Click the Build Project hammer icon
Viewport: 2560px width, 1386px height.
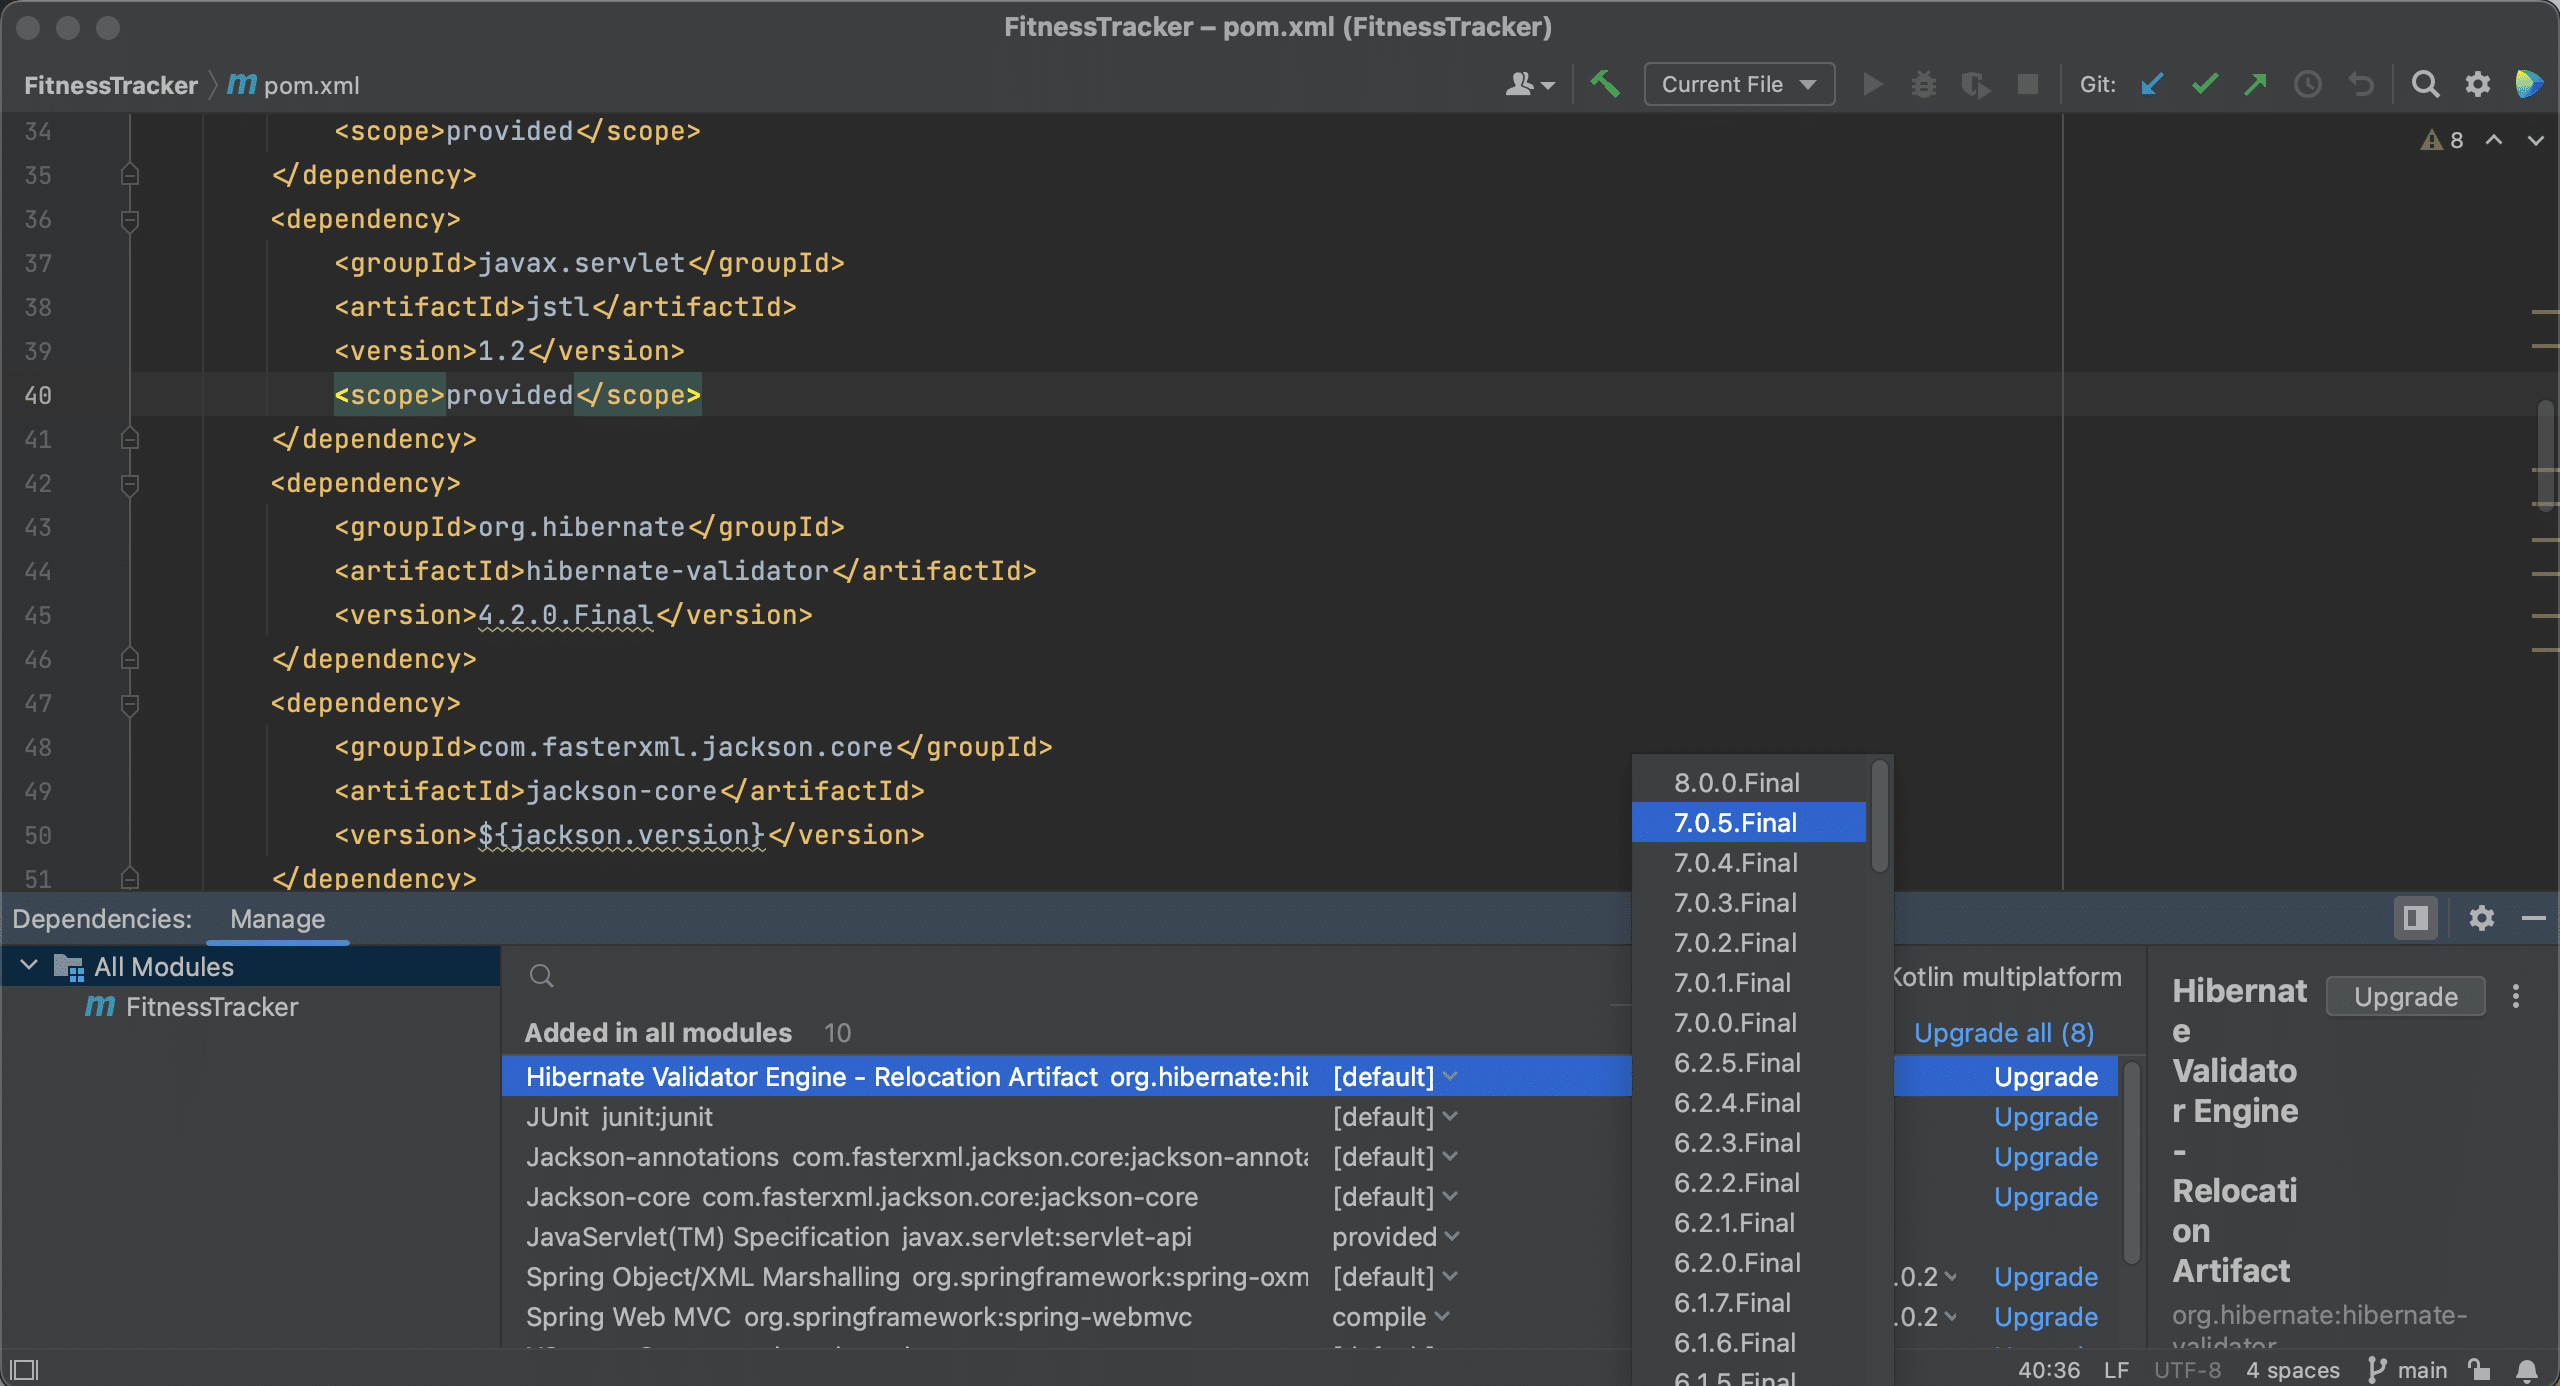click(1605, 84)
